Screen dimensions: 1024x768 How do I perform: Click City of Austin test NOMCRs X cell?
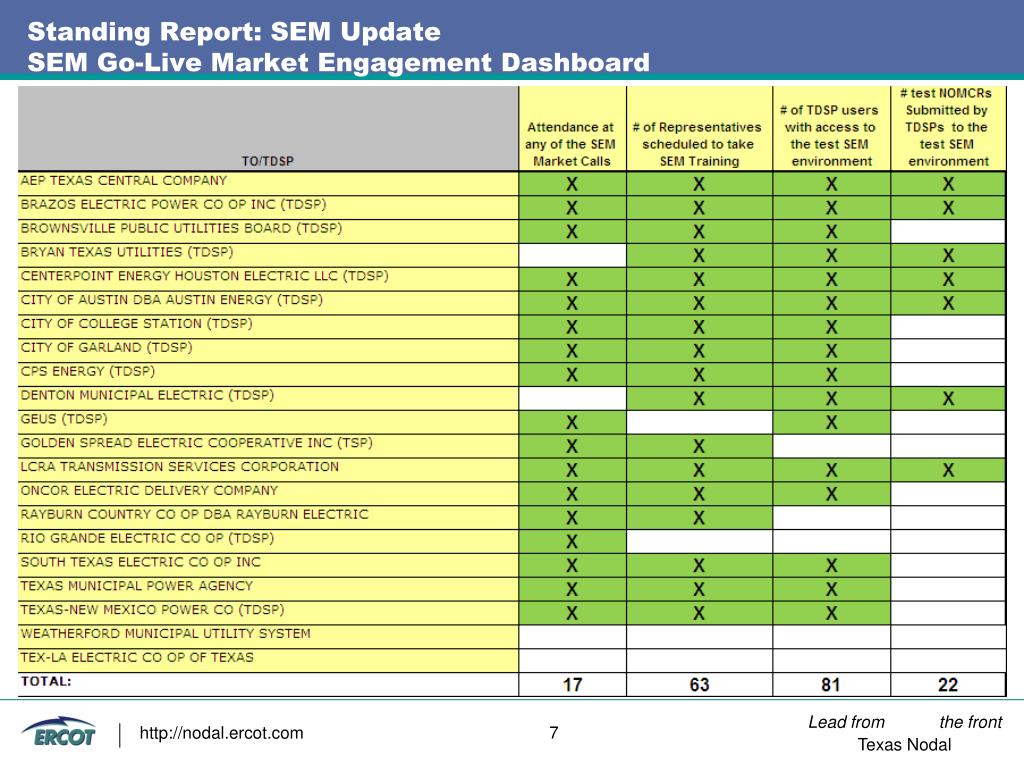coord(948,303)
